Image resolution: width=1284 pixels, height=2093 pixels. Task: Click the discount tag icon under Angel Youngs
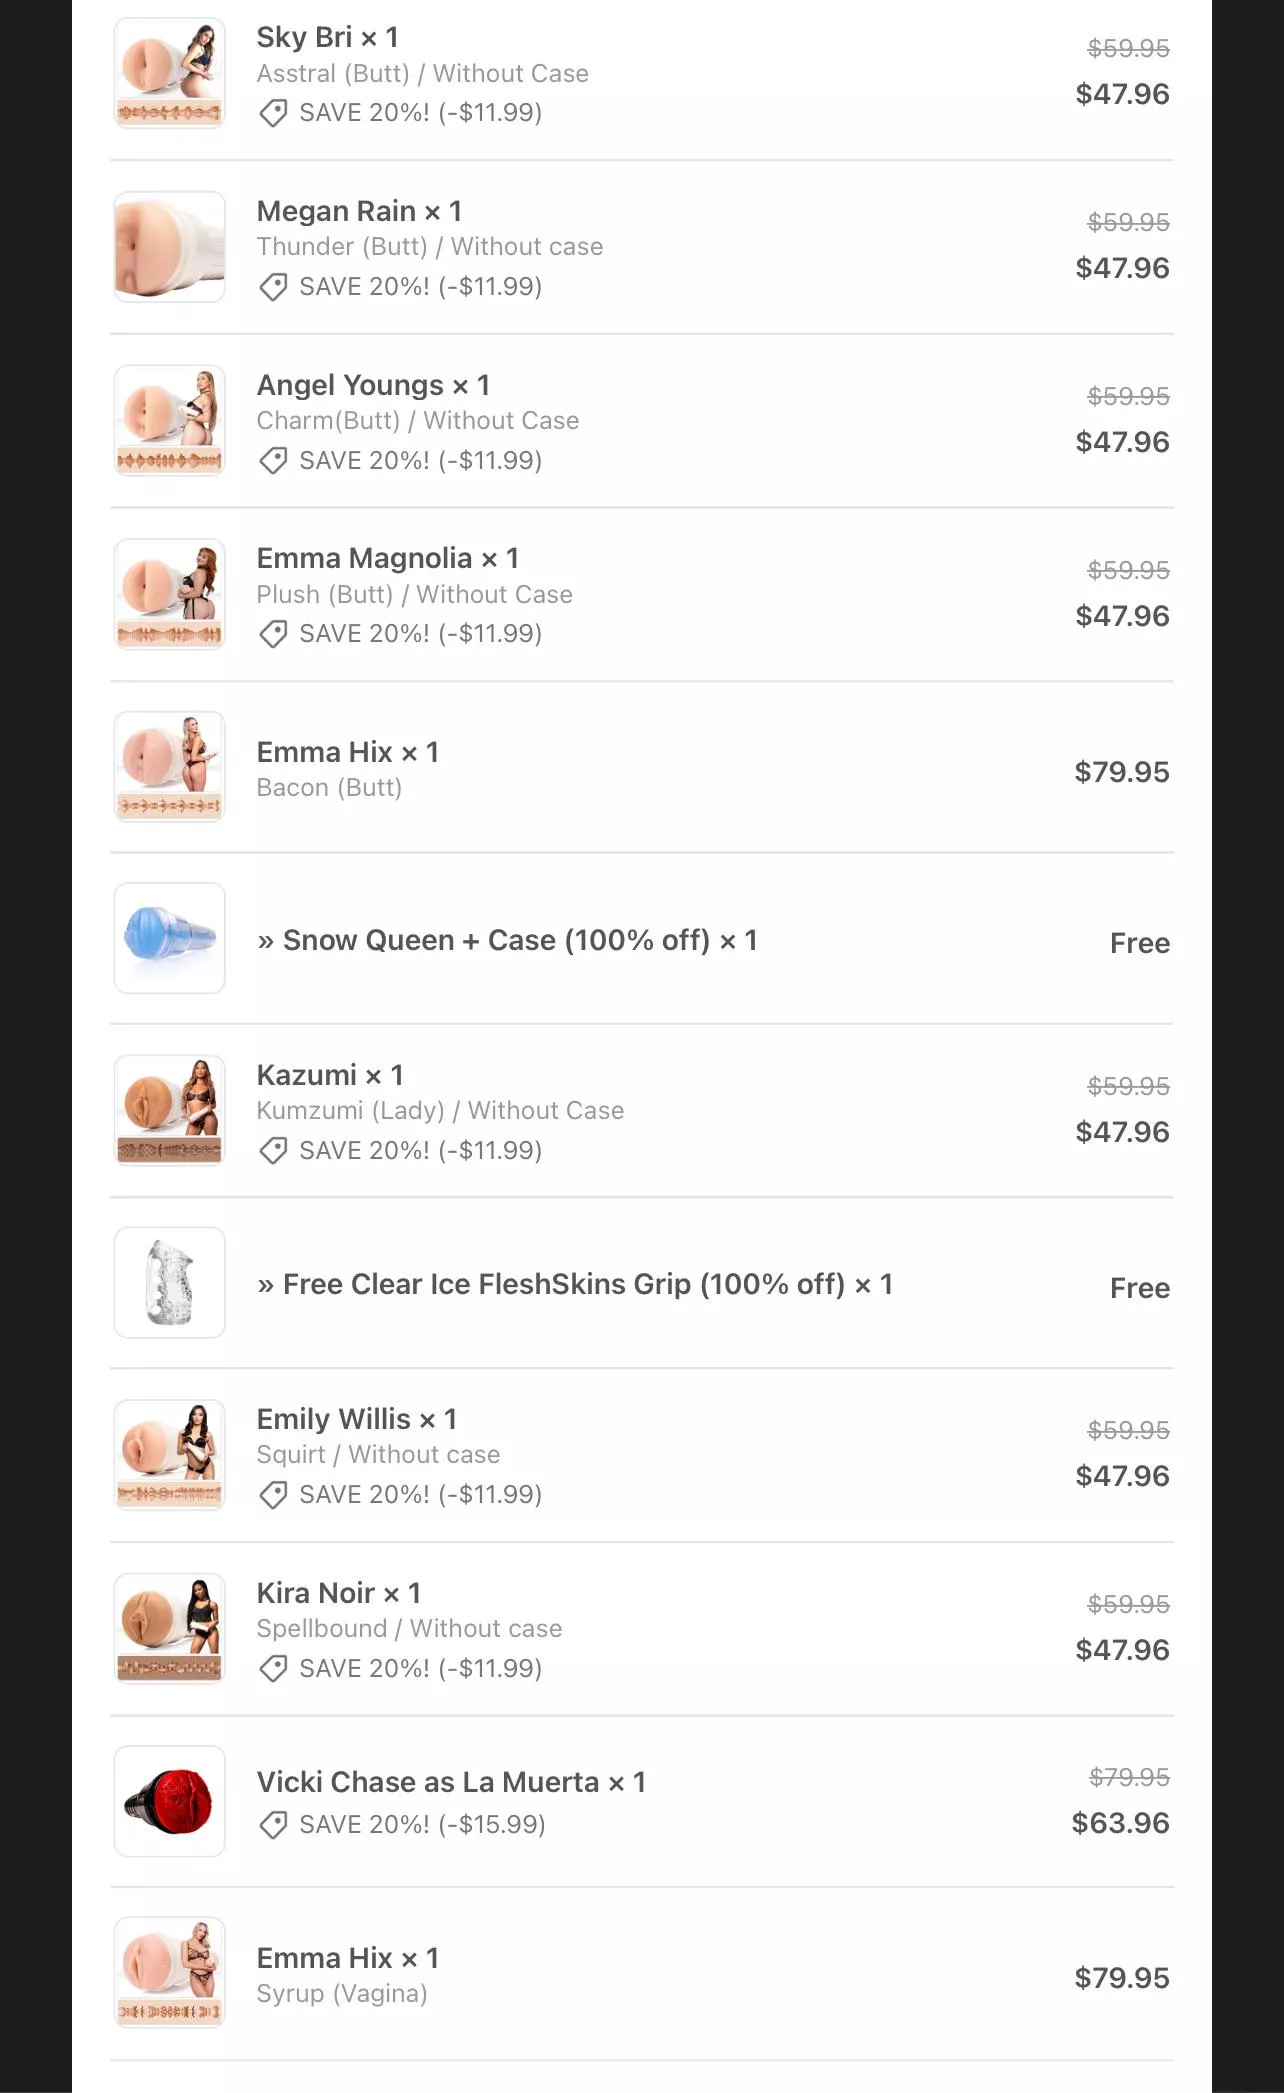(273, 461)
